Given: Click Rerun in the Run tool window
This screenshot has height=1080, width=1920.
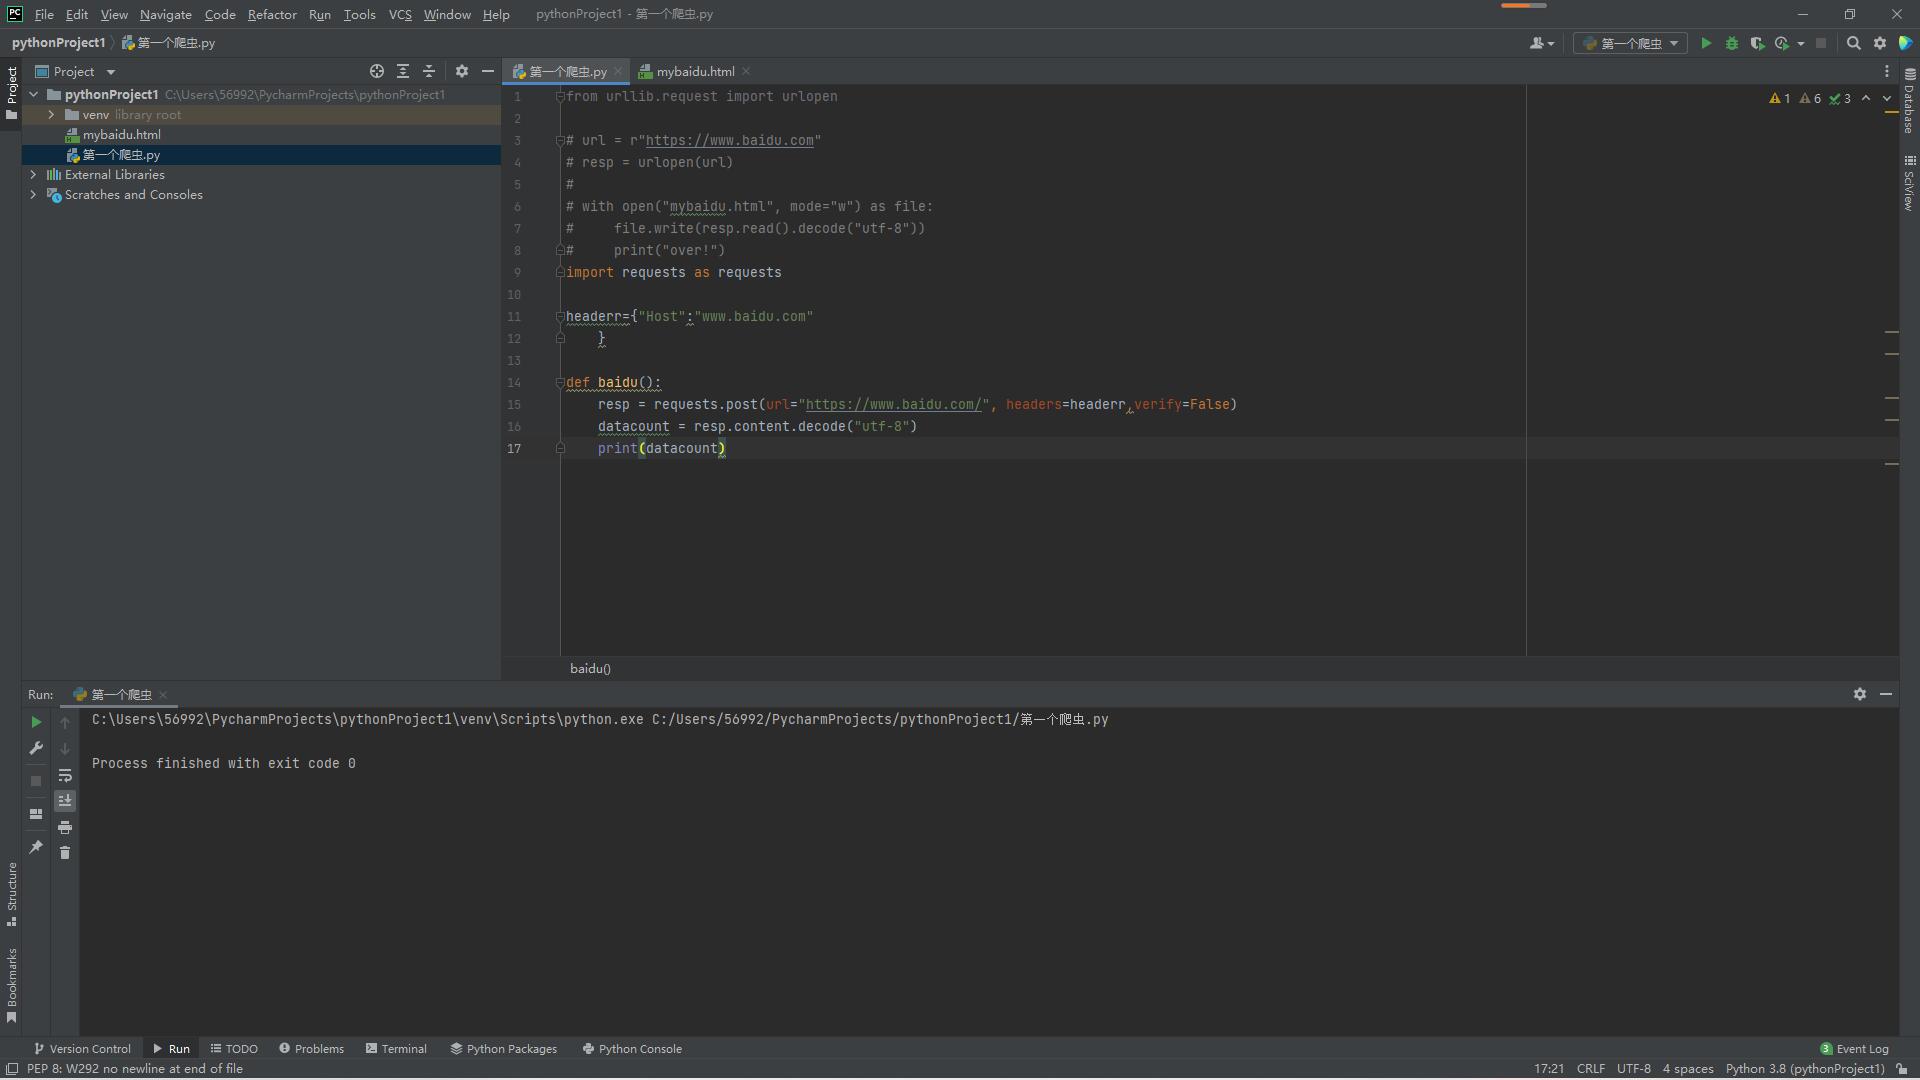Looking at the screenshot, I should point(36,722).
